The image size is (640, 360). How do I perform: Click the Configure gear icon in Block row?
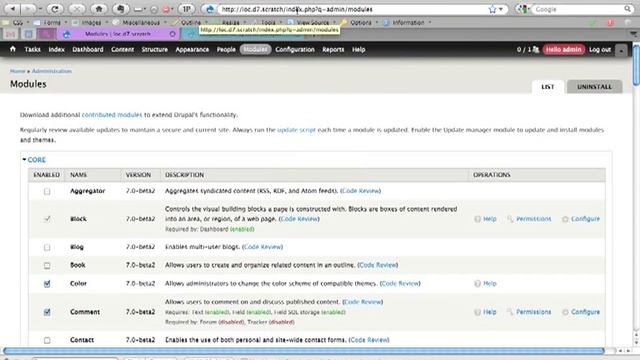click(565, 219)
